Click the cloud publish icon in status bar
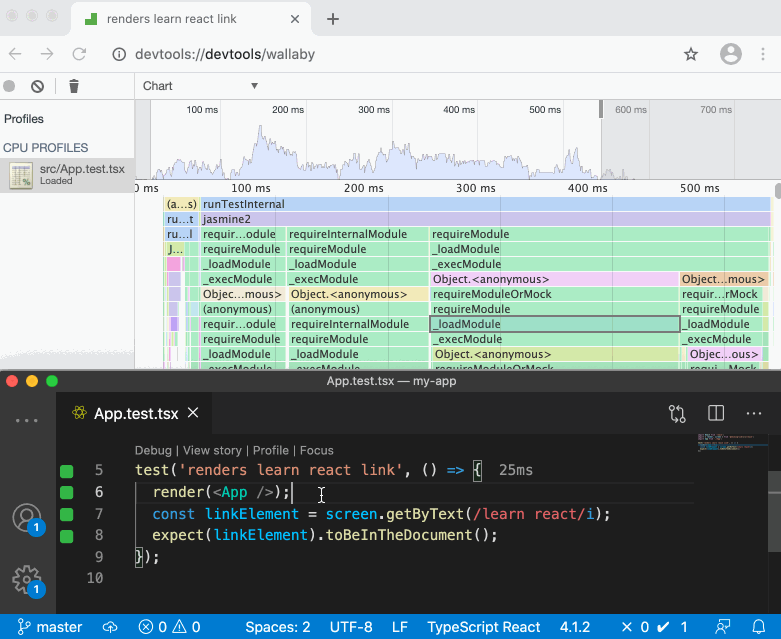The height and width of the screenshot is (639, 781). [x=110, y=627]
